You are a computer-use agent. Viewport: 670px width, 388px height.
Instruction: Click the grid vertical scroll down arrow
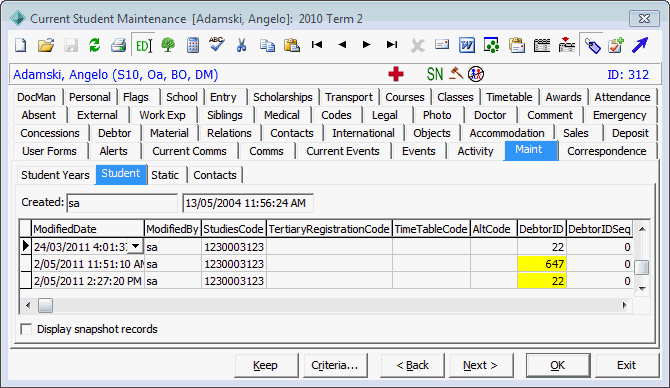point(642,289)
